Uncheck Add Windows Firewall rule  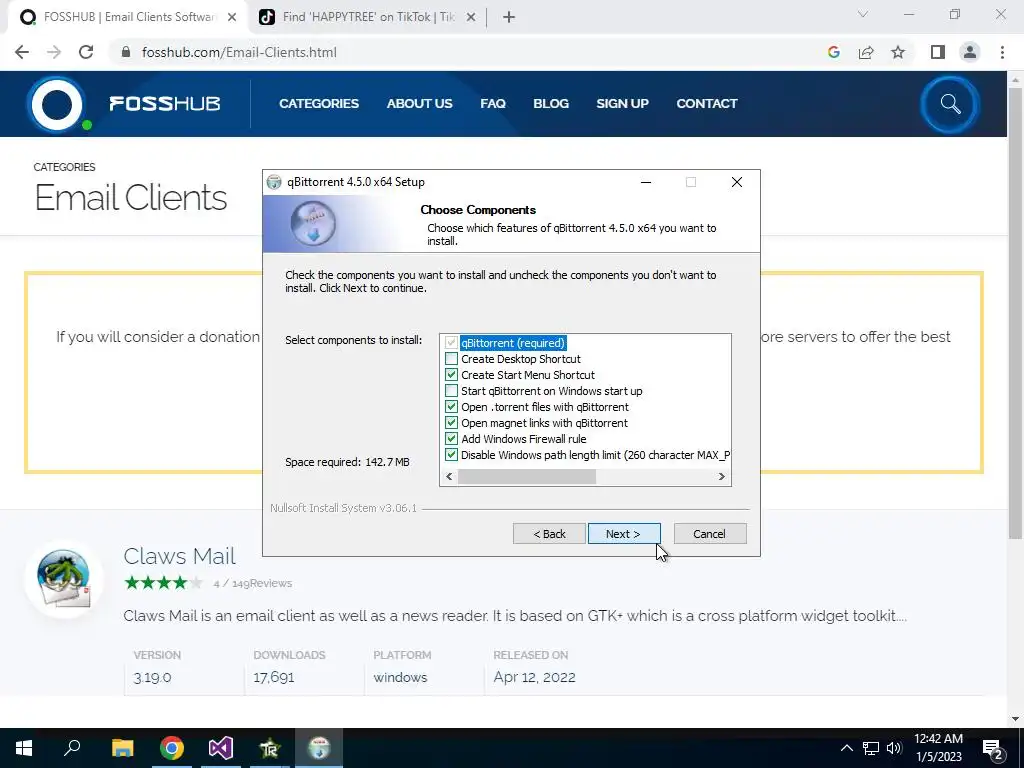tap(451, 439)
